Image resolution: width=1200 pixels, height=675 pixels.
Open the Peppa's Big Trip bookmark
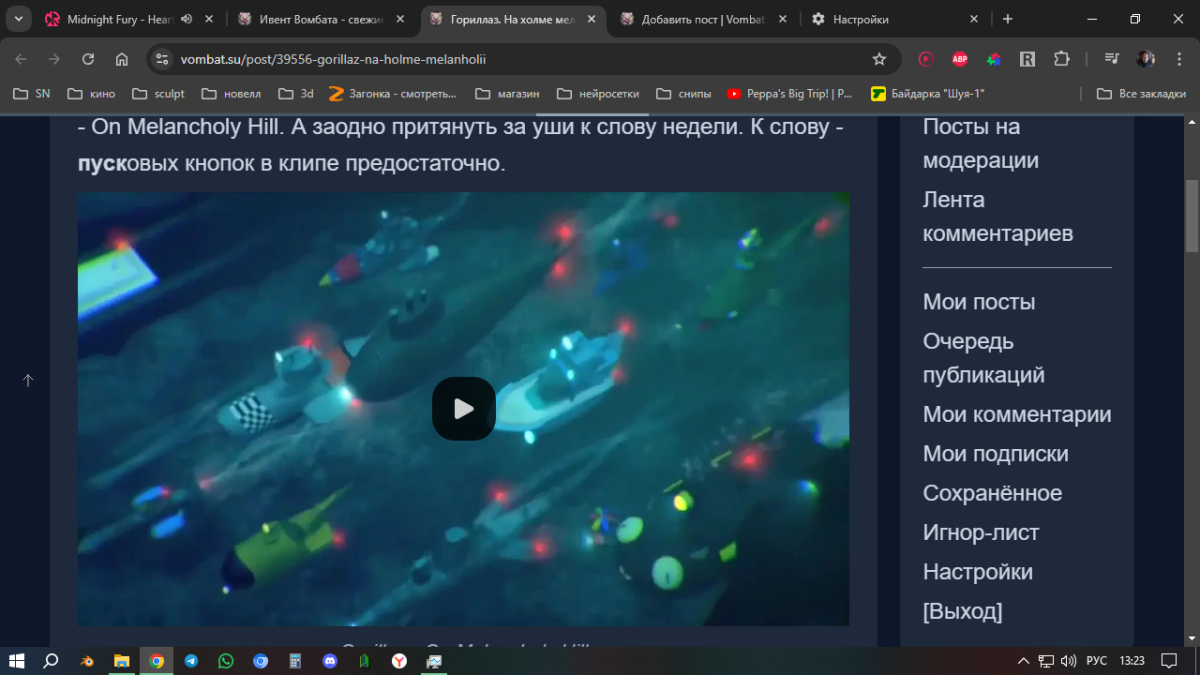790,93
